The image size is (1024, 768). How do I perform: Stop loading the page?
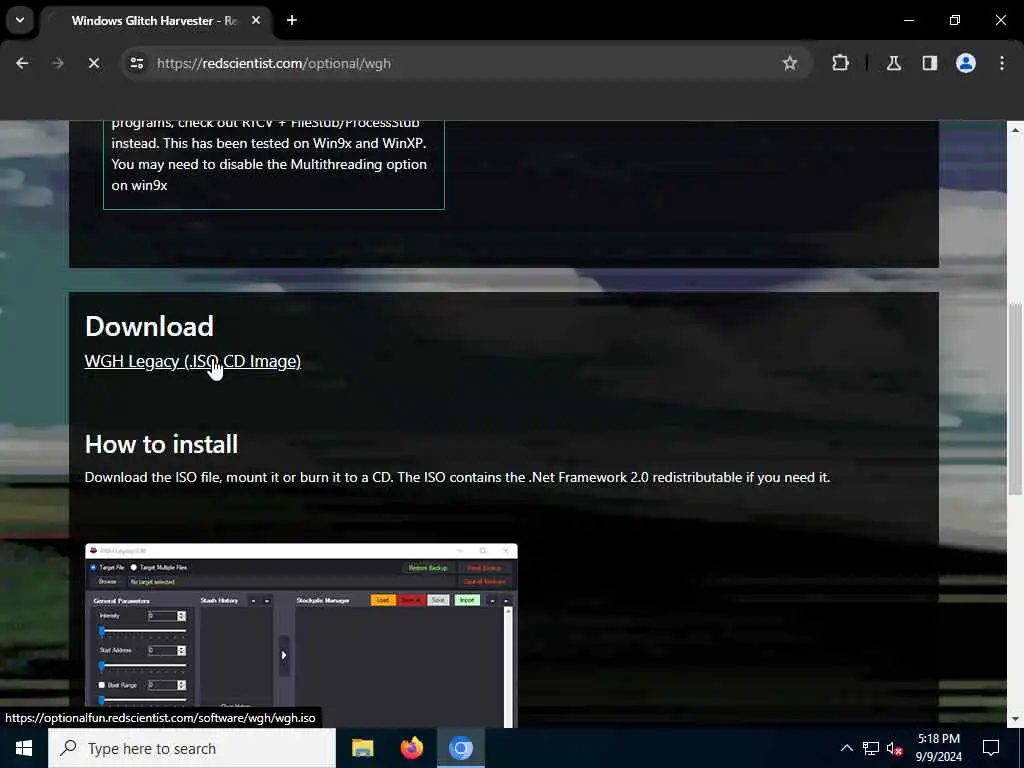[94, 63]
